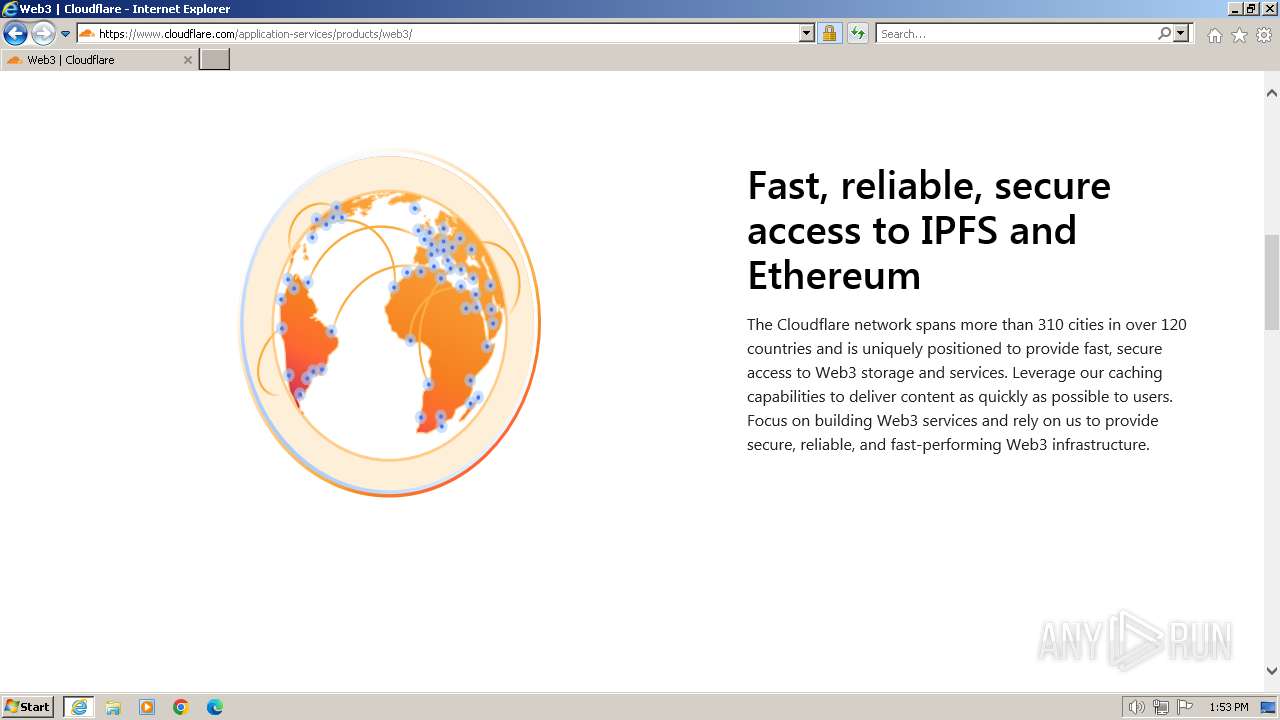Click inside the Search box
The image size is (1280, 720).
tap(1016, 33)
